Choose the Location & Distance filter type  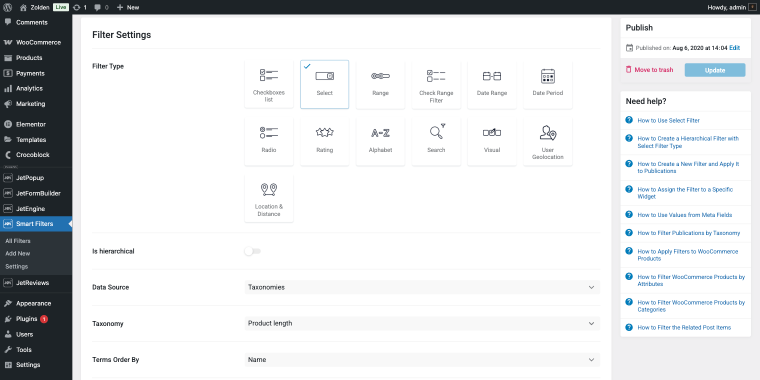pyautogui.click(x=269, y=198)
